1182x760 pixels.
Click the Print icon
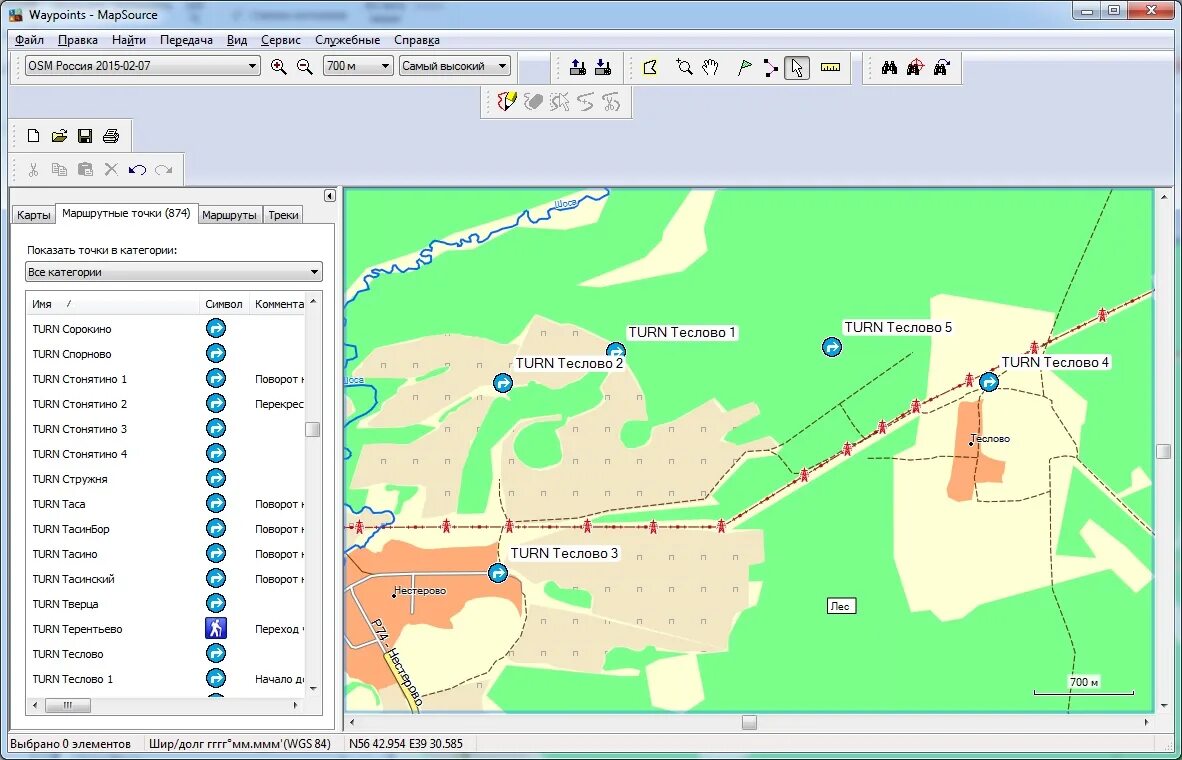(x=110, y=135)
